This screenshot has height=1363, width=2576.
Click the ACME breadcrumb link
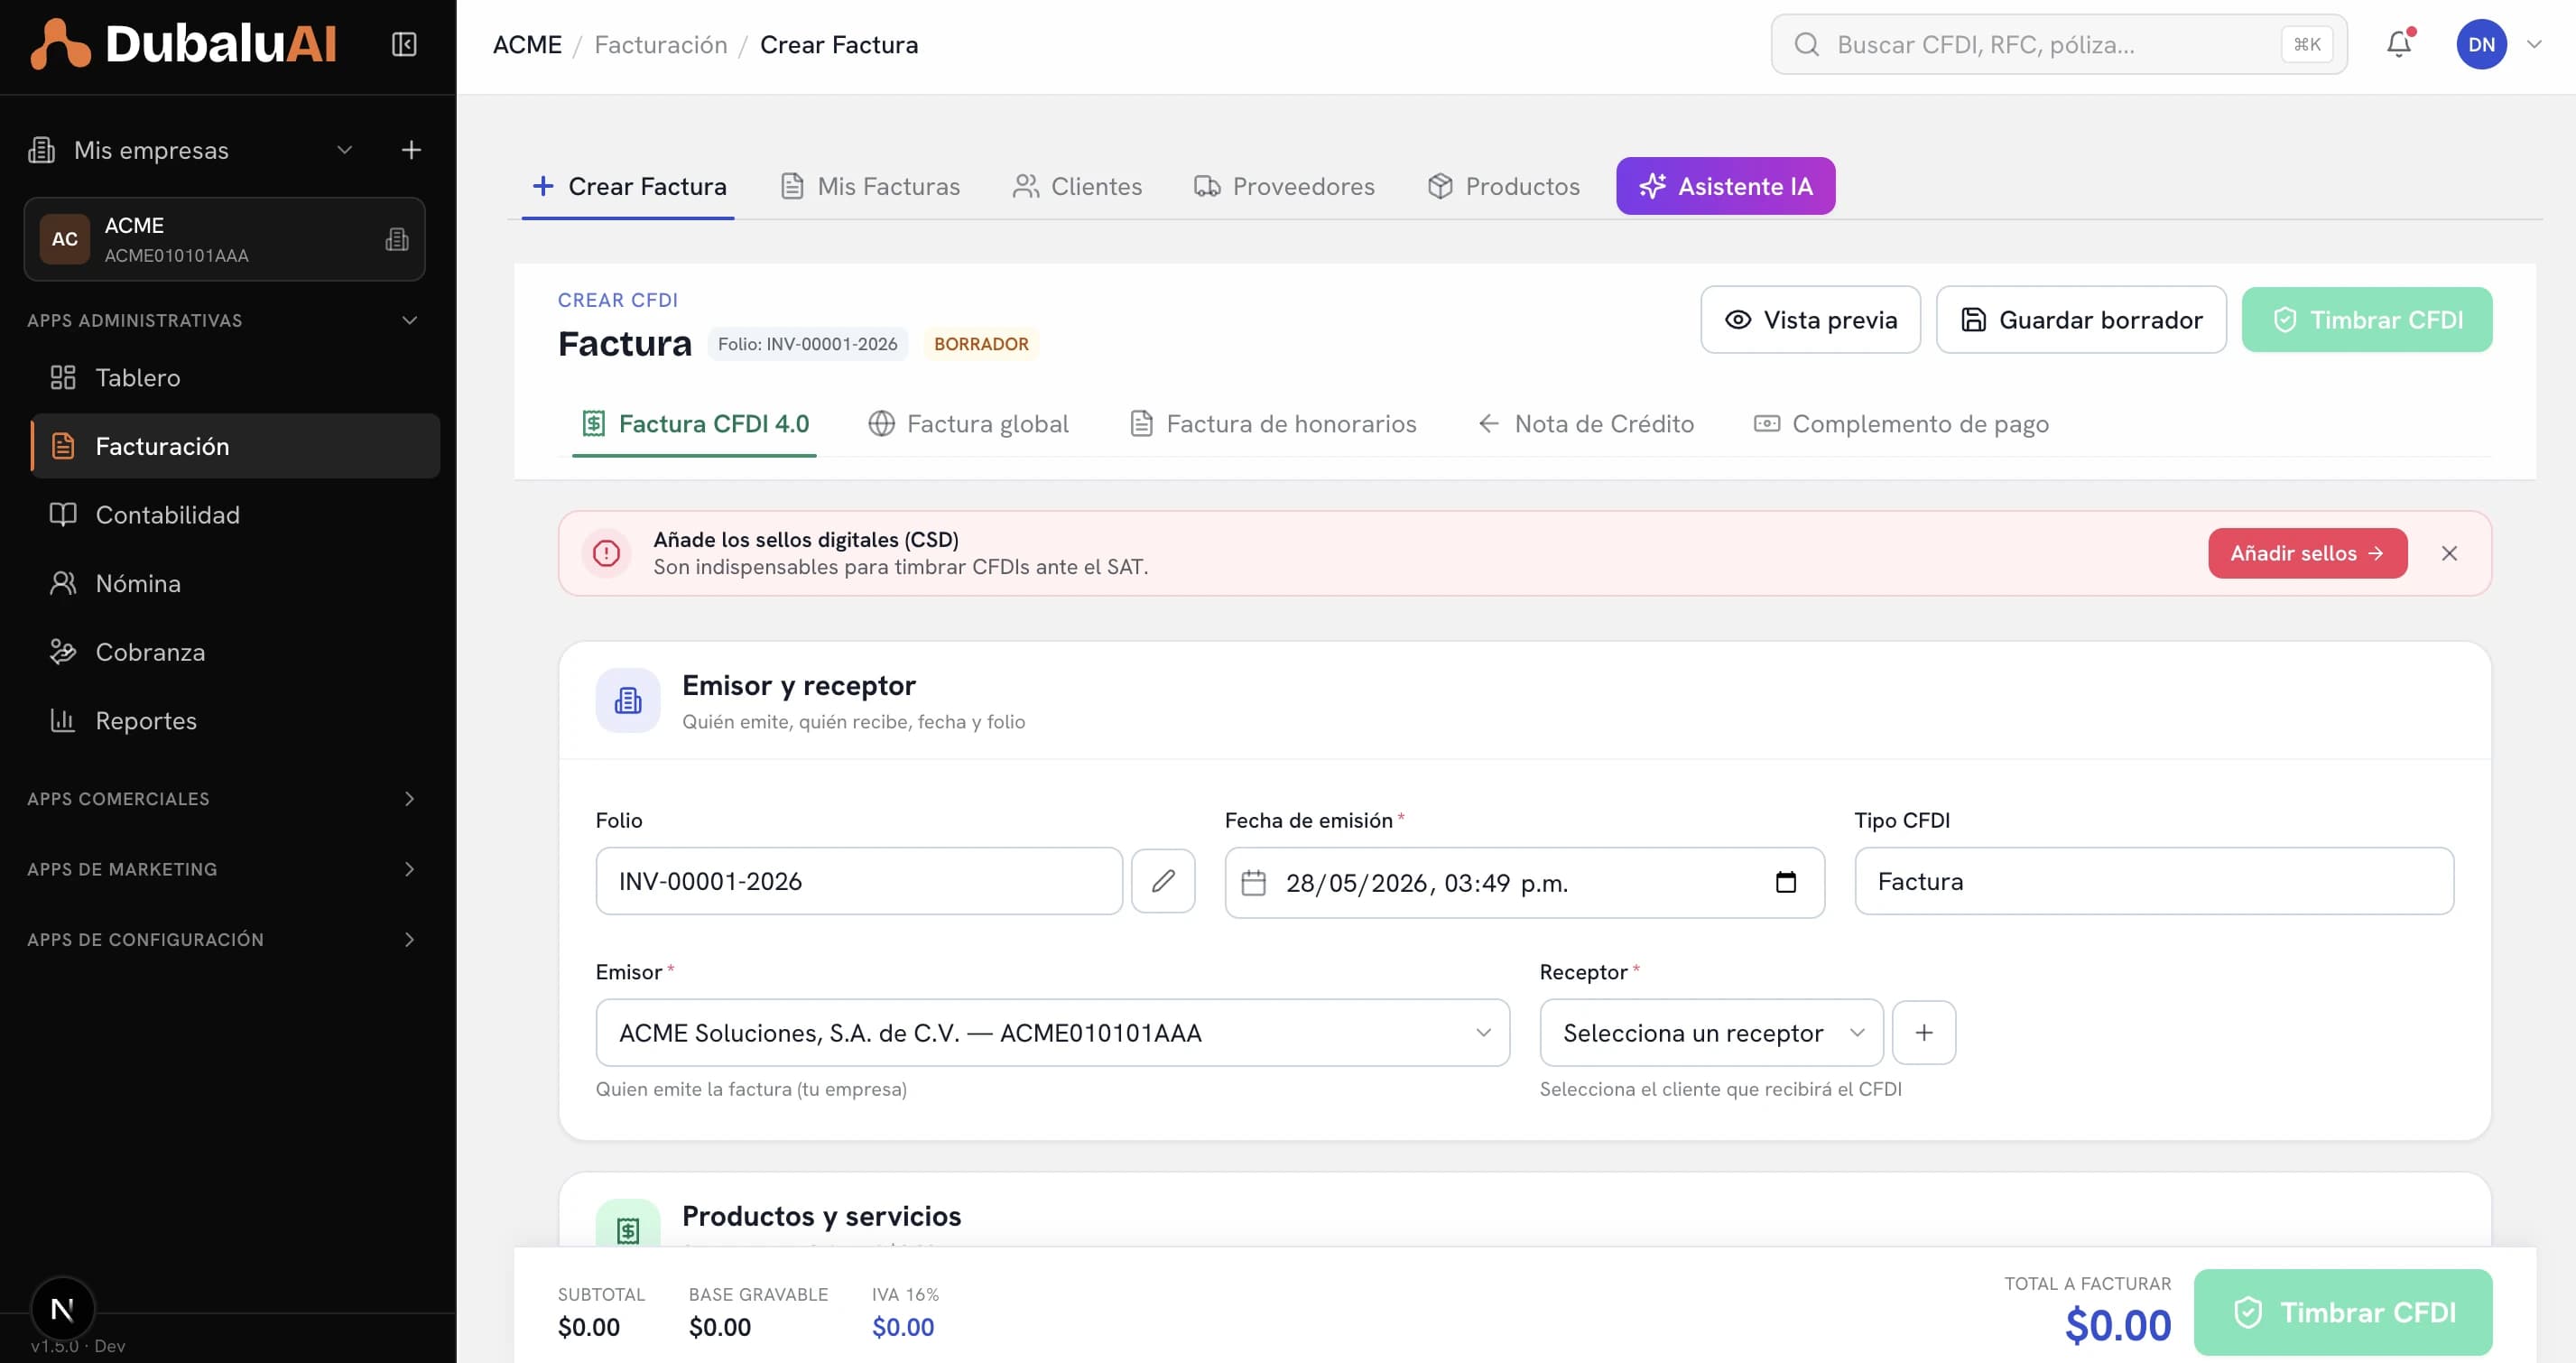point(527,45)
